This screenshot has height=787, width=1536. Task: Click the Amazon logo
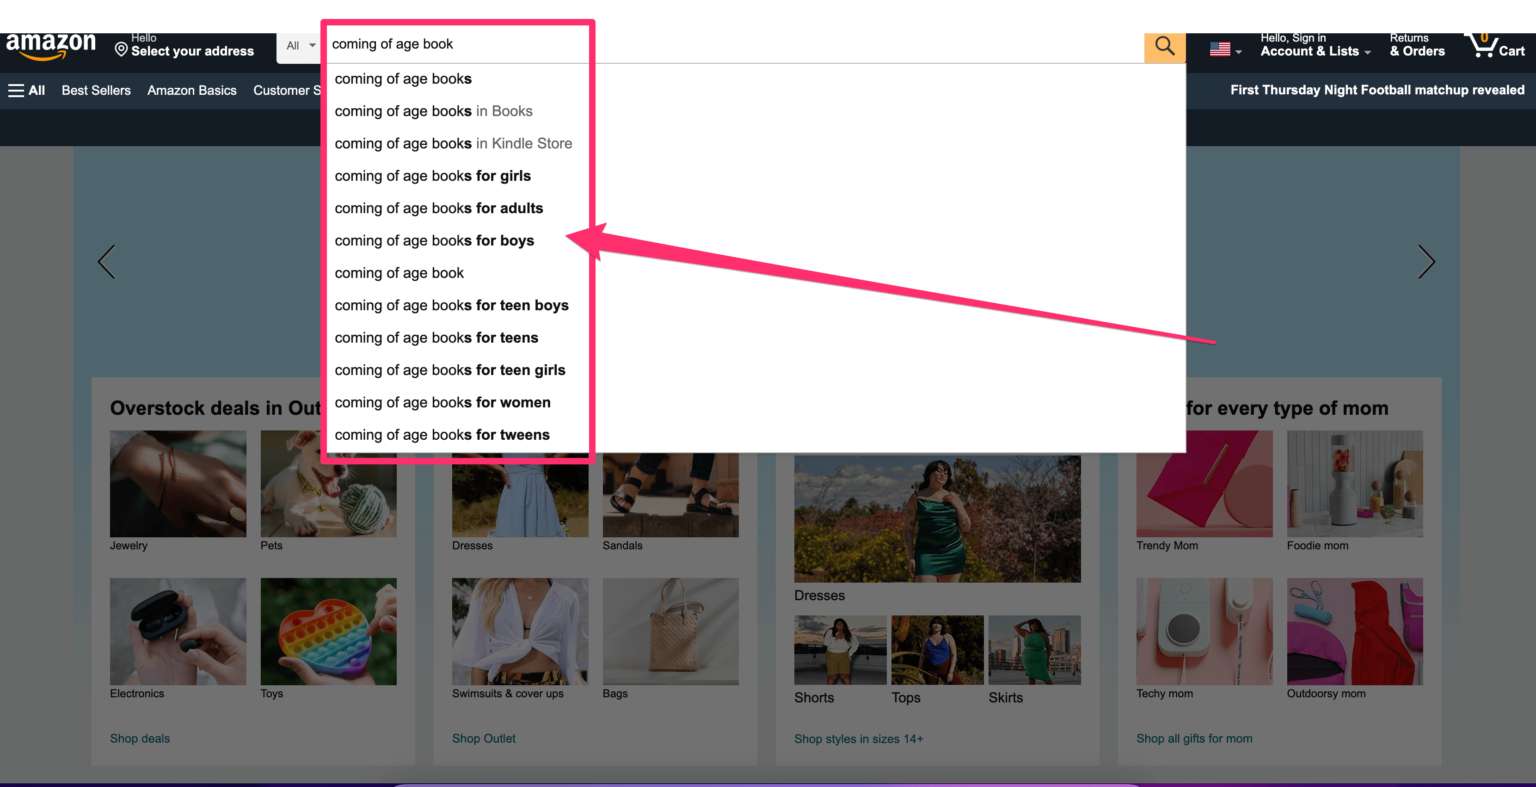click(x=50, y=45)
